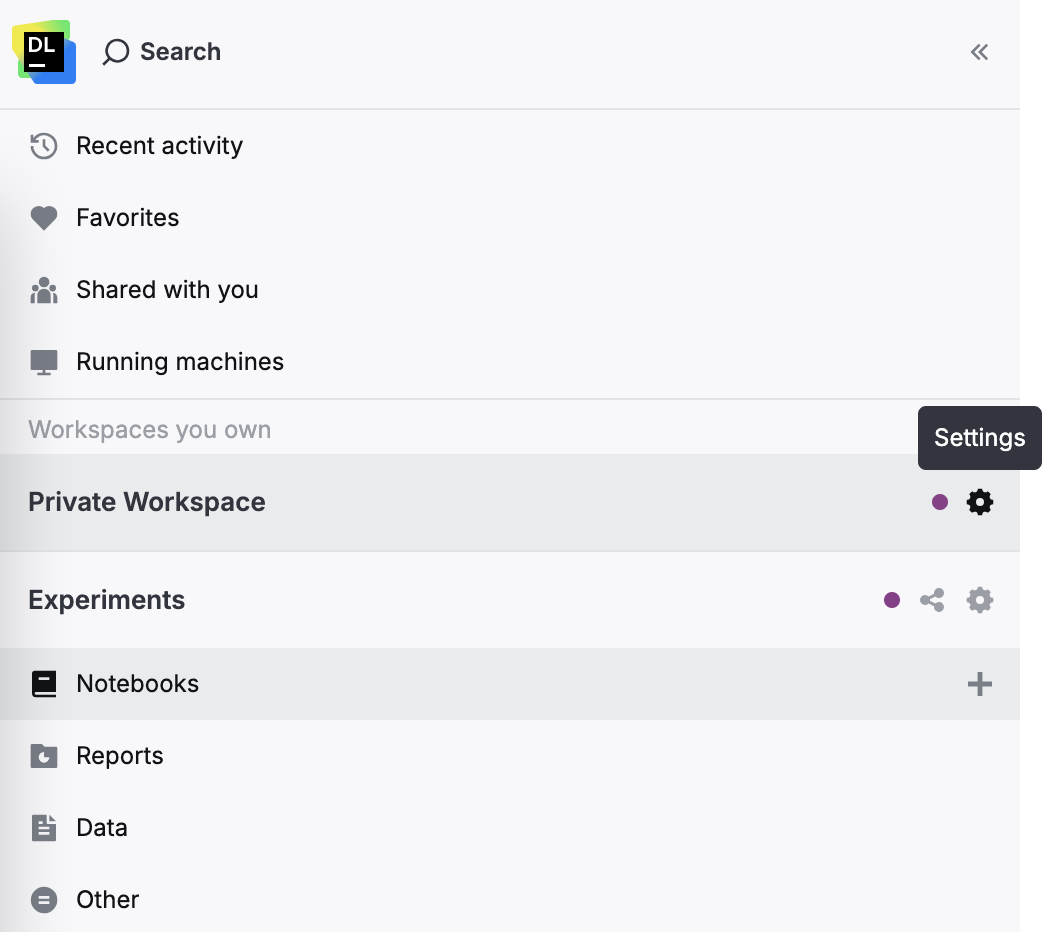Select the Notebooks book icon
The image size is (1042, 932).
44,684
